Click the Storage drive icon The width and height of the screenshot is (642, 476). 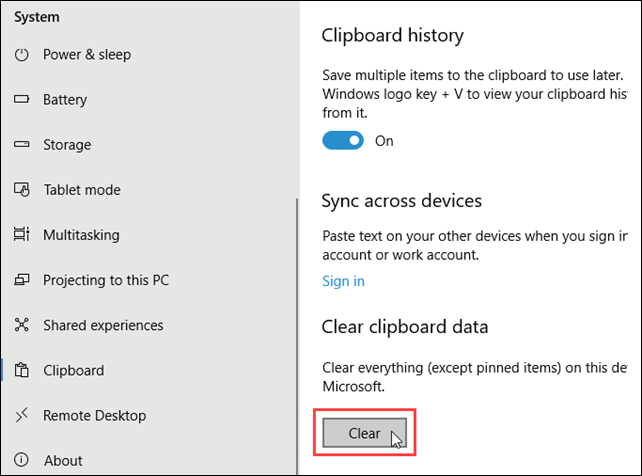22,144
